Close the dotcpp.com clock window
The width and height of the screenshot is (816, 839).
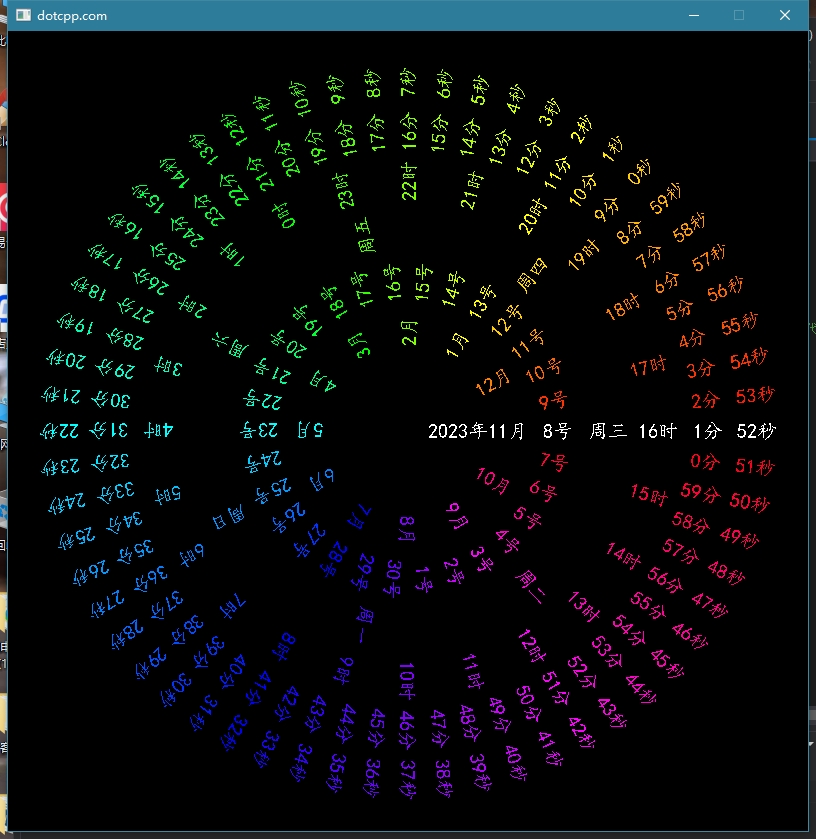(785, 16)
